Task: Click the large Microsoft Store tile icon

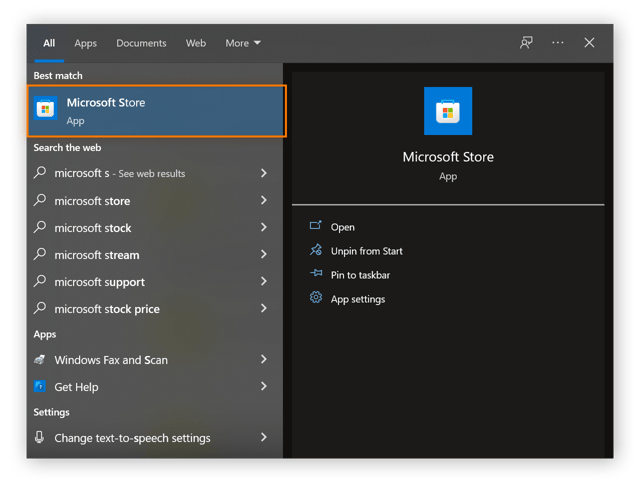Action: coord(448,111)
